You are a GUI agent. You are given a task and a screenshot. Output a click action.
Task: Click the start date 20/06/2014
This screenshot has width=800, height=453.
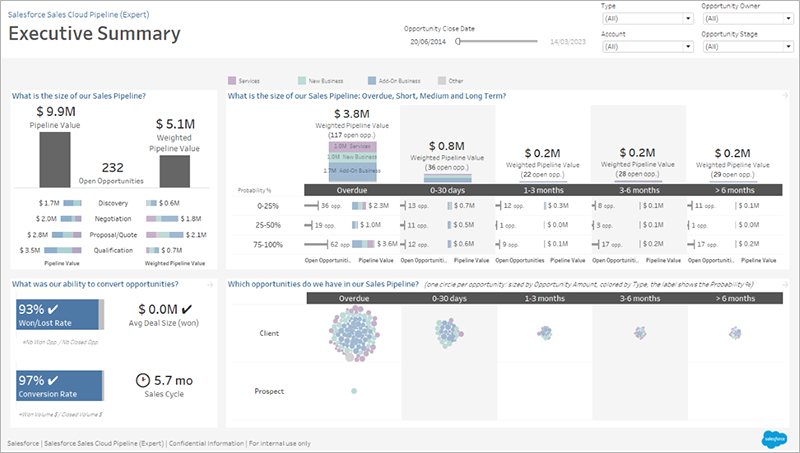[428, 42]
